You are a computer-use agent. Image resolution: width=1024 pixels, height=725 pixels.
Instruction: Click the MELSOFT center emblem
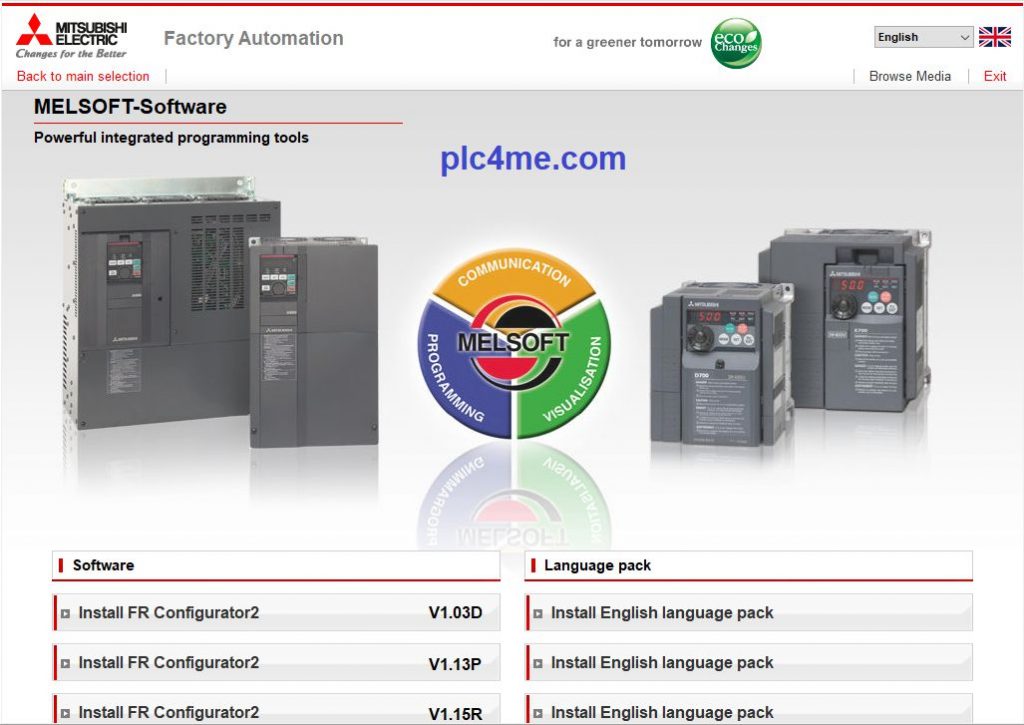513,343
